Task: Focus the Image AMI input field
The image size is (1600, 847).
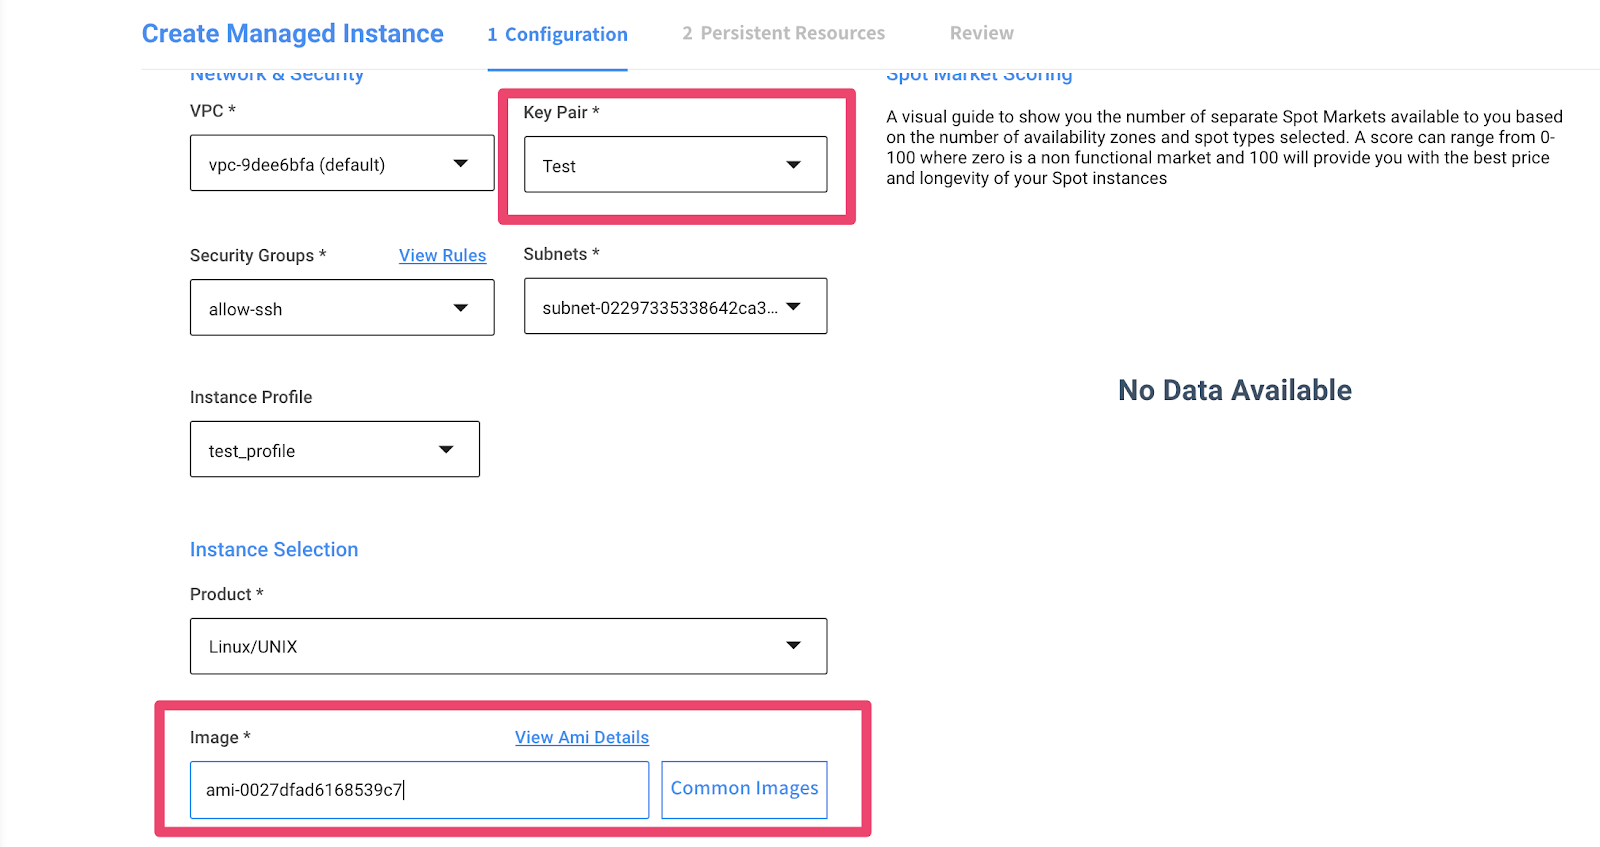Action: [419, 790]
